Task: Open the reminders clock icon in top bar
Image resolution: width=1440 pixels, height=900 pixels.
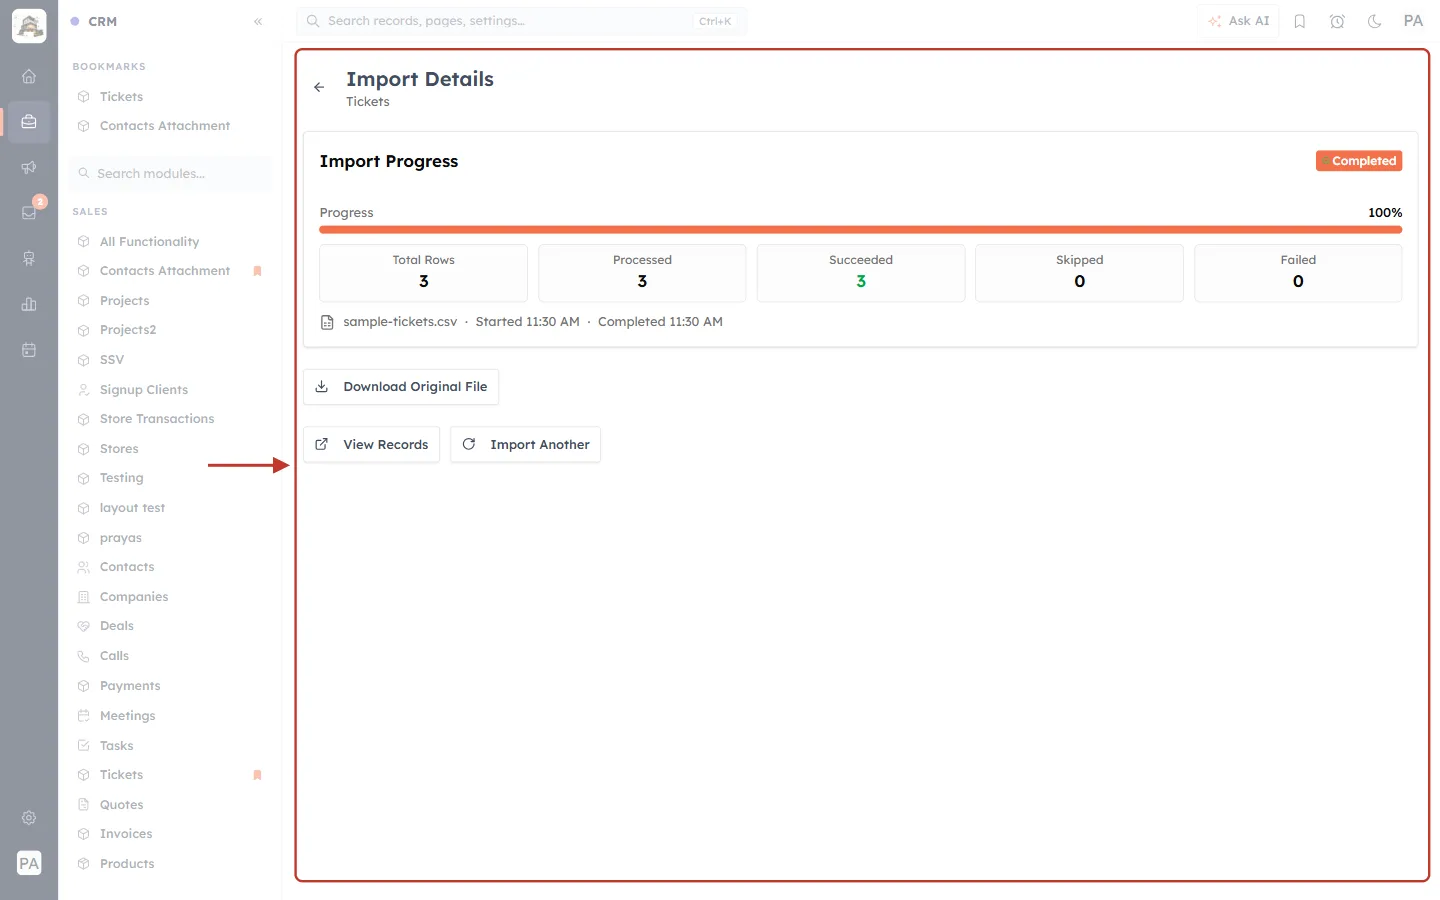Action: [1337, 21]
